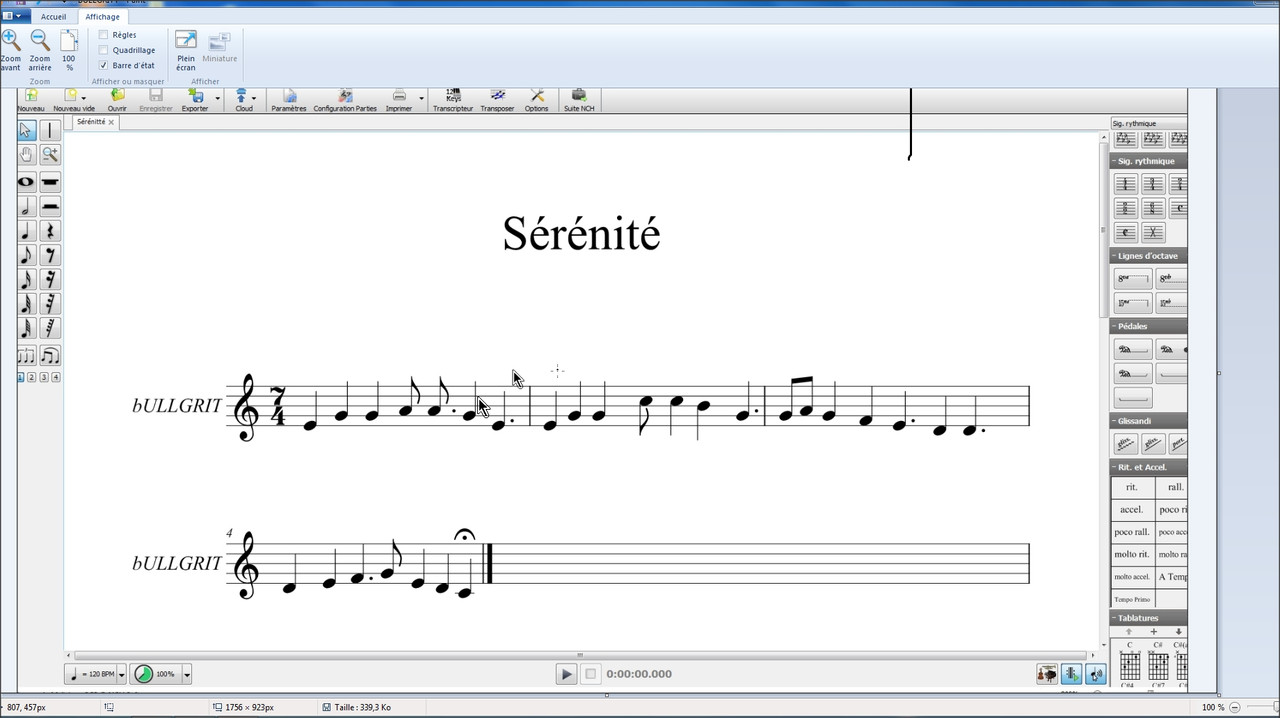
Task: Insert the accel. marking
Action: (x=1132, y=509)
